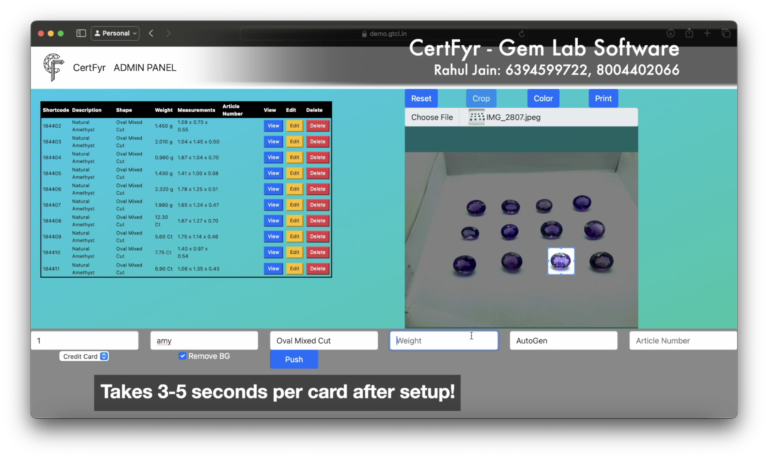
Task: Click the JPEG file icon beside IMG_2807
Action: click(x=476, y=117)
